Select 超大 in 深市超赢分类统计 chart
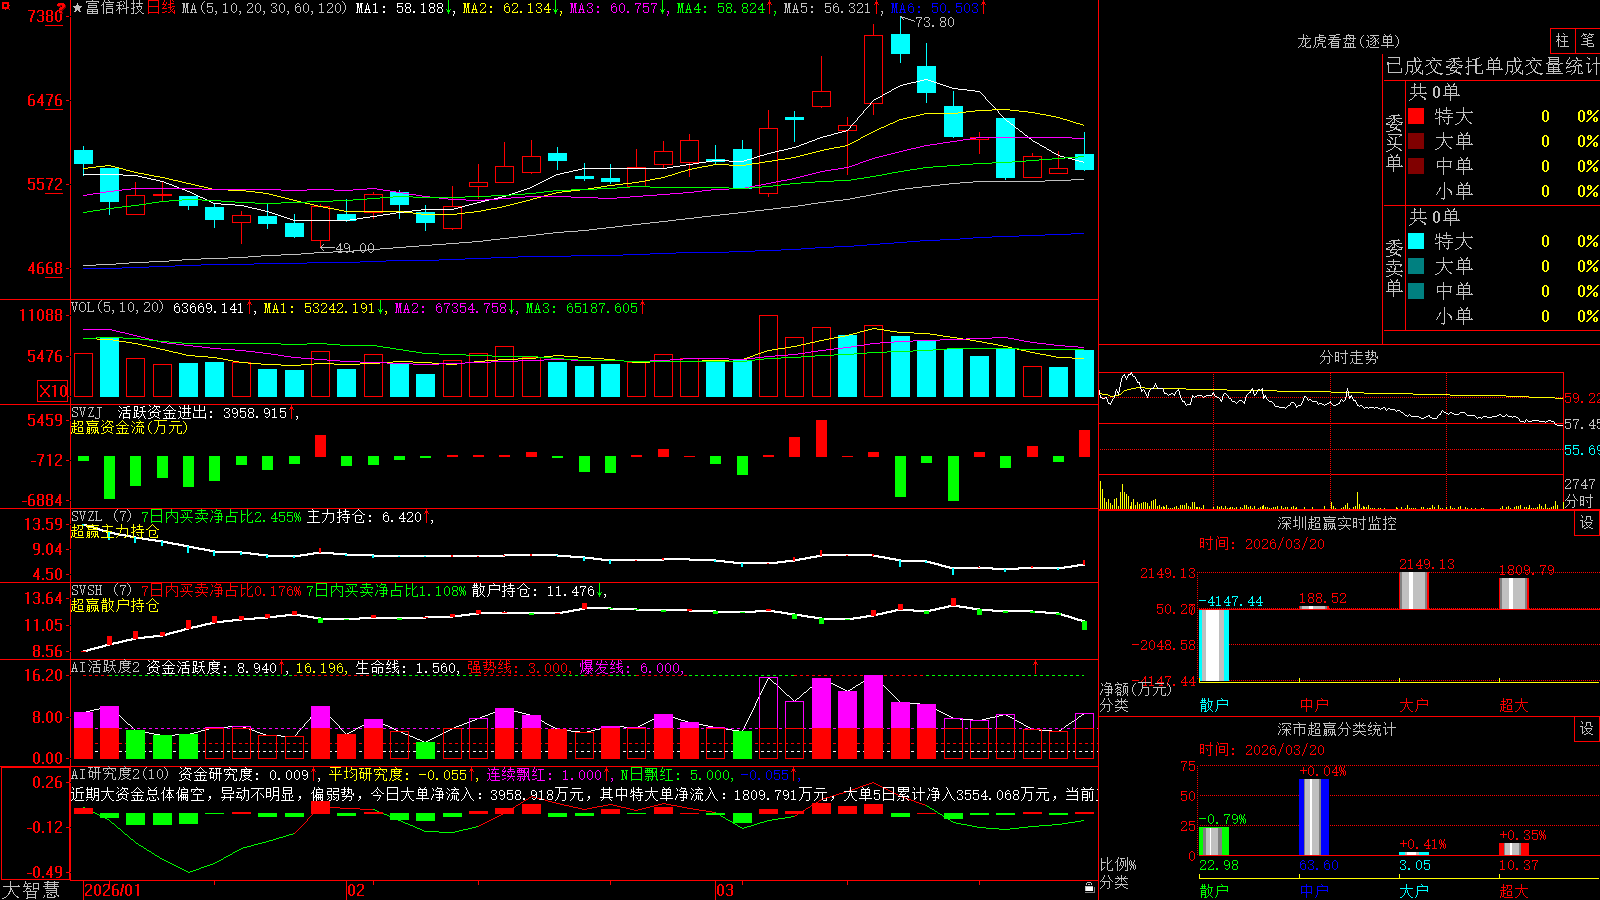The image size is (1600, 900). tap(1514, 891)
